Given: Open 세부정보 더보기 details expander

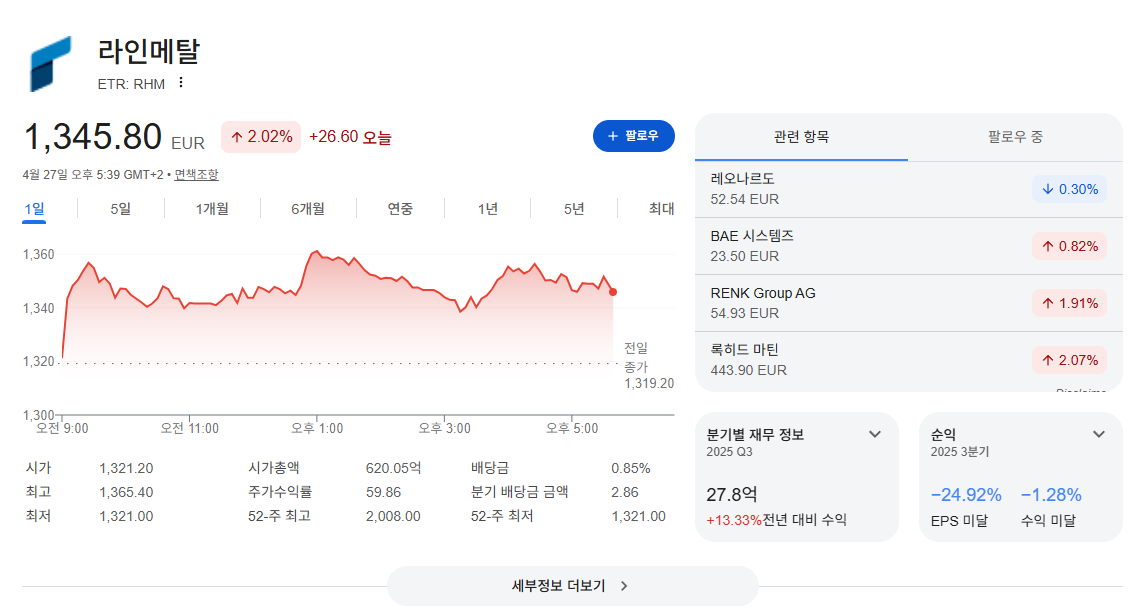Looking at the screenshot, I should click(x=572, y=585).
